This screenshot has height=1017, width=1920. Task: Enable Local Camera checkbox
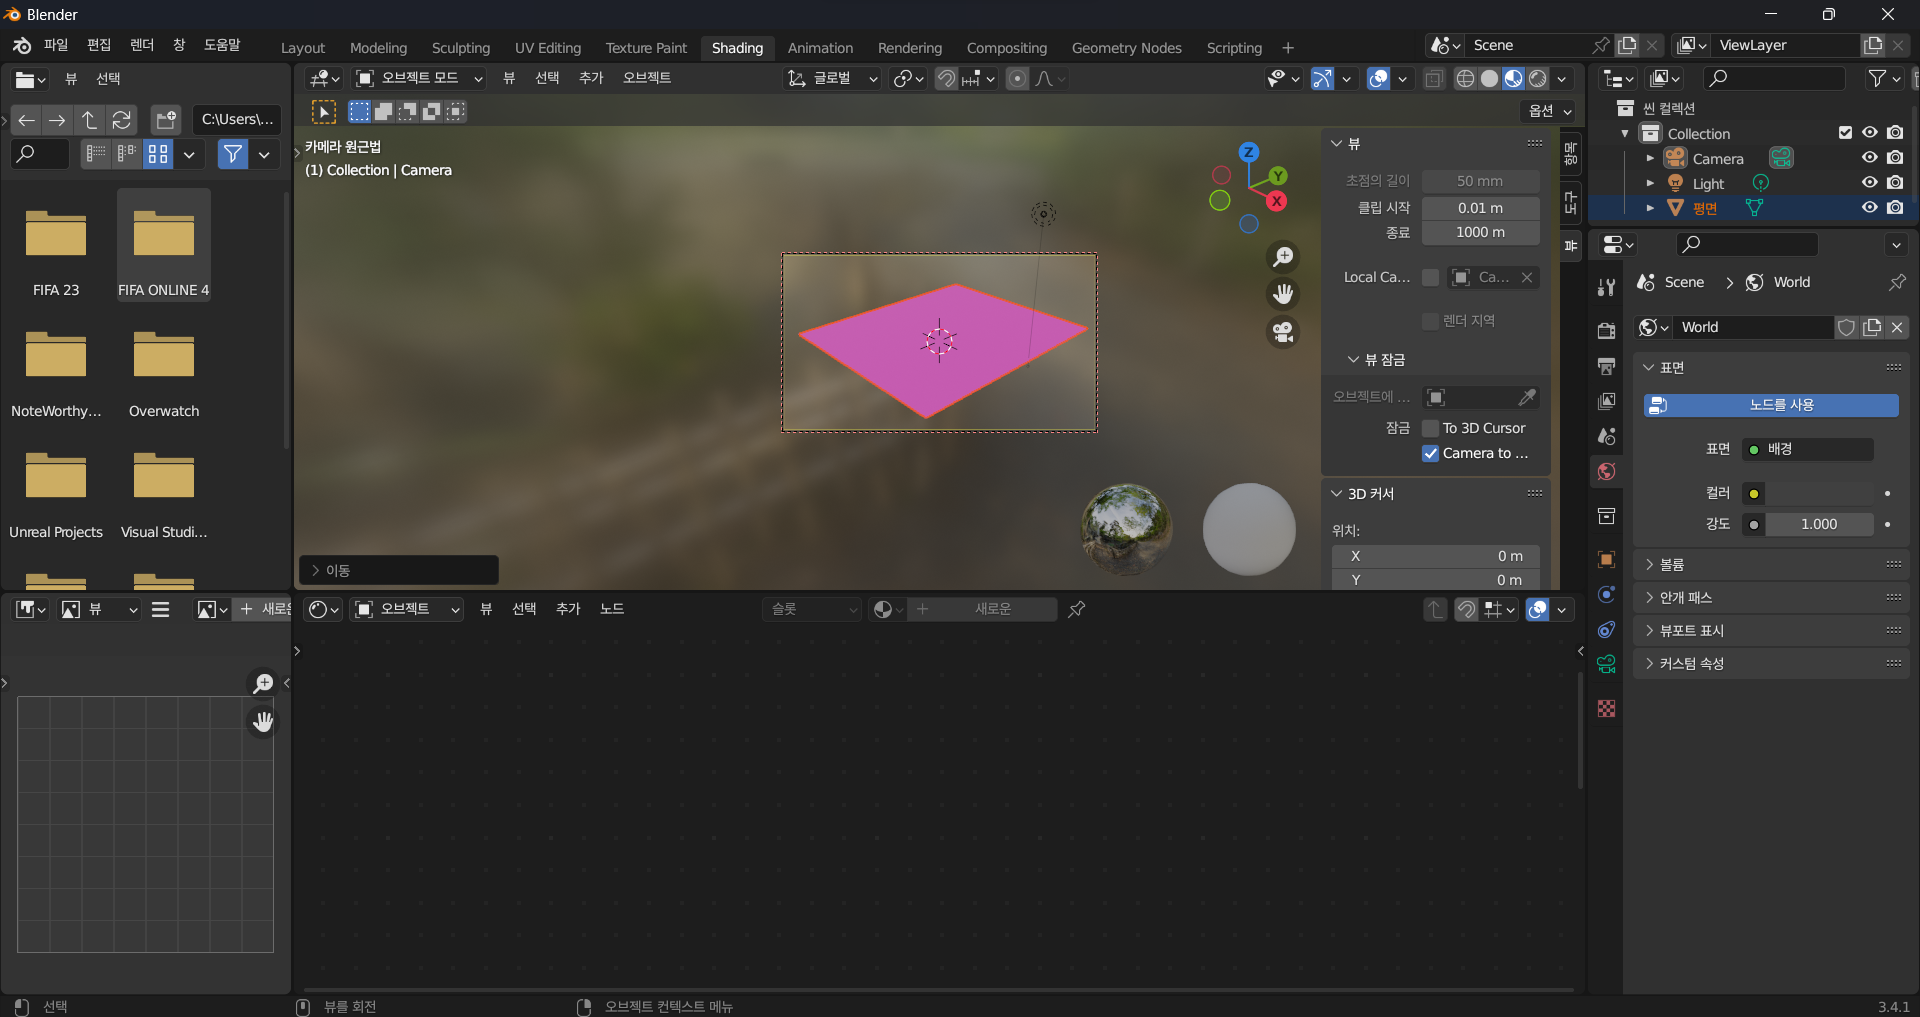(x=1431, y=277)
